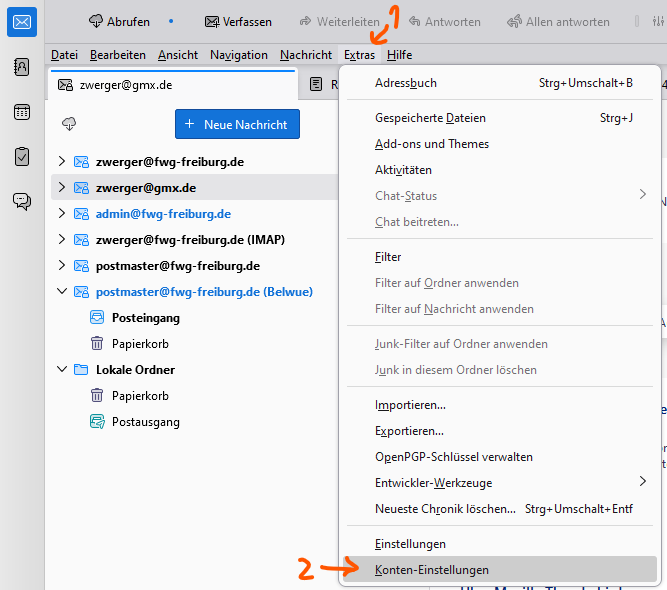Open the Mail space icon in sidebar

pos(22,21)
